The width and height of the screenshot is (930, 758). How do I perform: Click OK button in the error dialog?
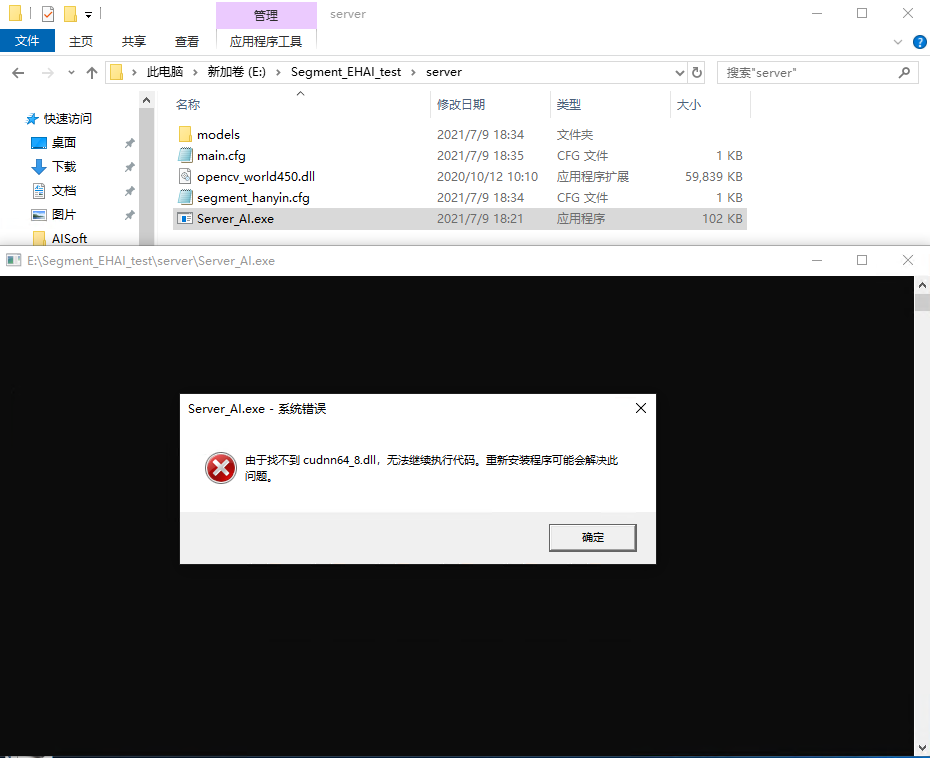592,537
